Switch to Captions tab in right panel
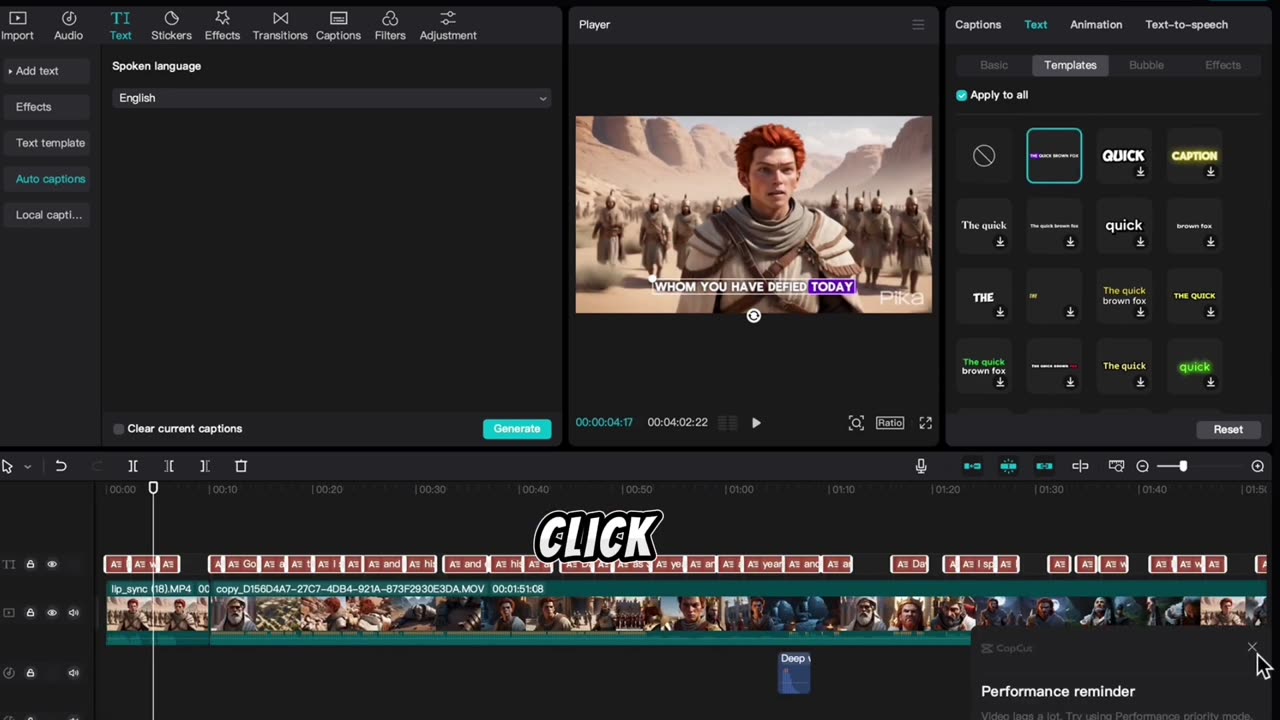The width and height of the screenshot is (1280, 720). pyautogui.click(x=978, y=25)
